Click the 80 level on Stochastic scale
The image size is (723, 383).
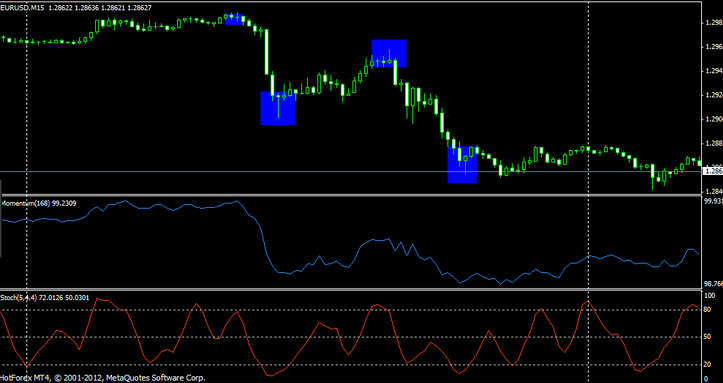pos(708,310)
